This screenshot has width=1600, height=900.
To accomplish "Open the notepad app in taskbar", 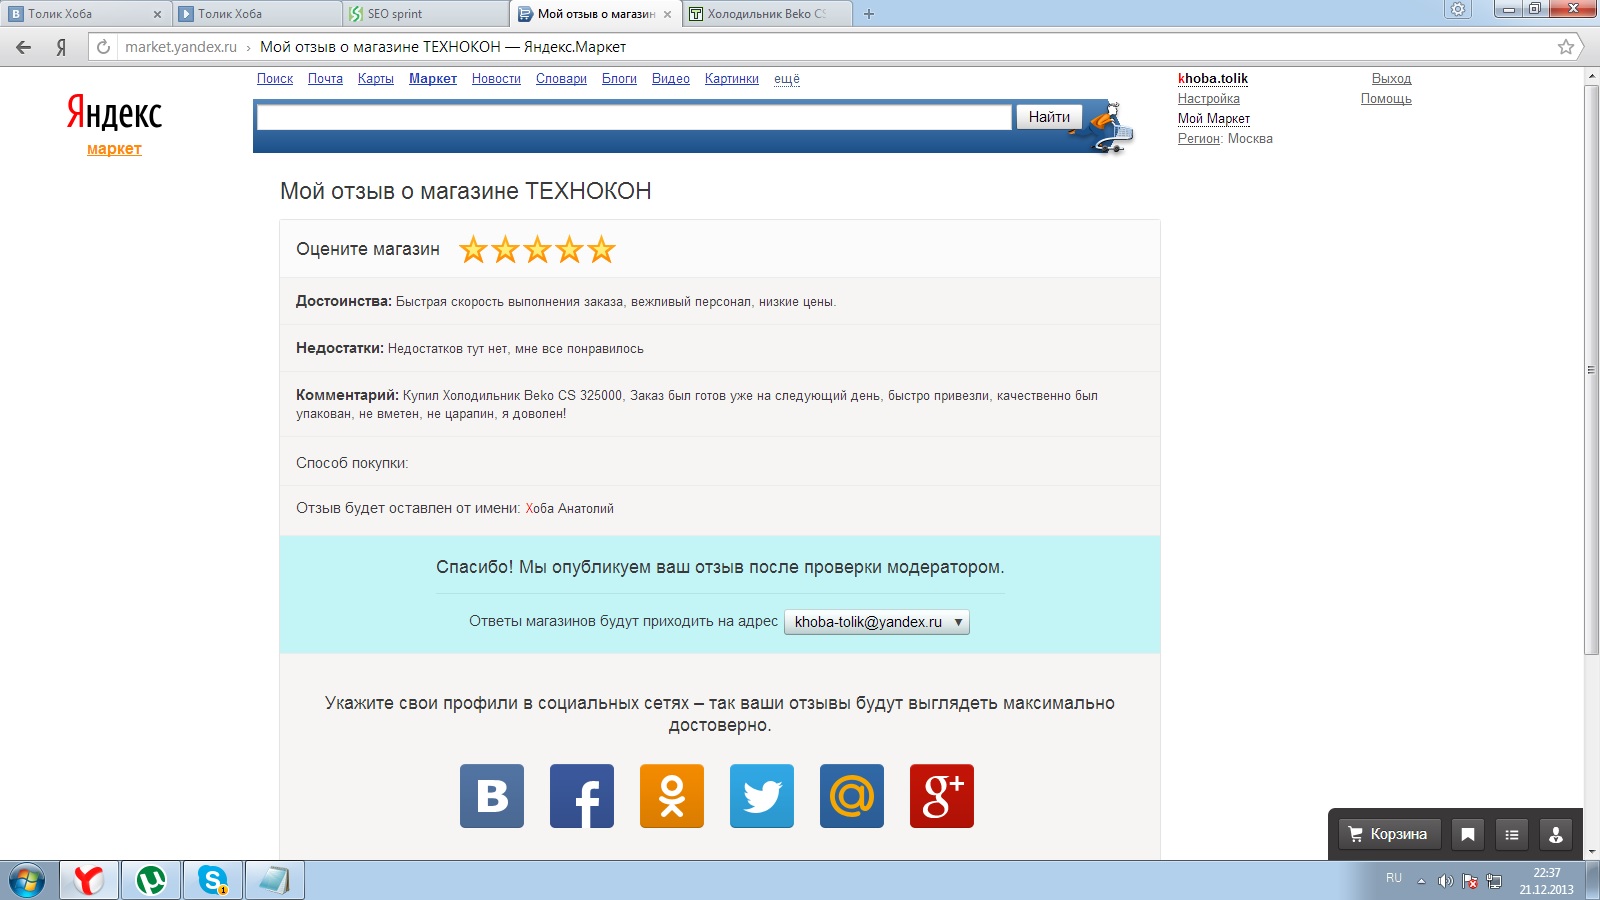I will [274, 881].
